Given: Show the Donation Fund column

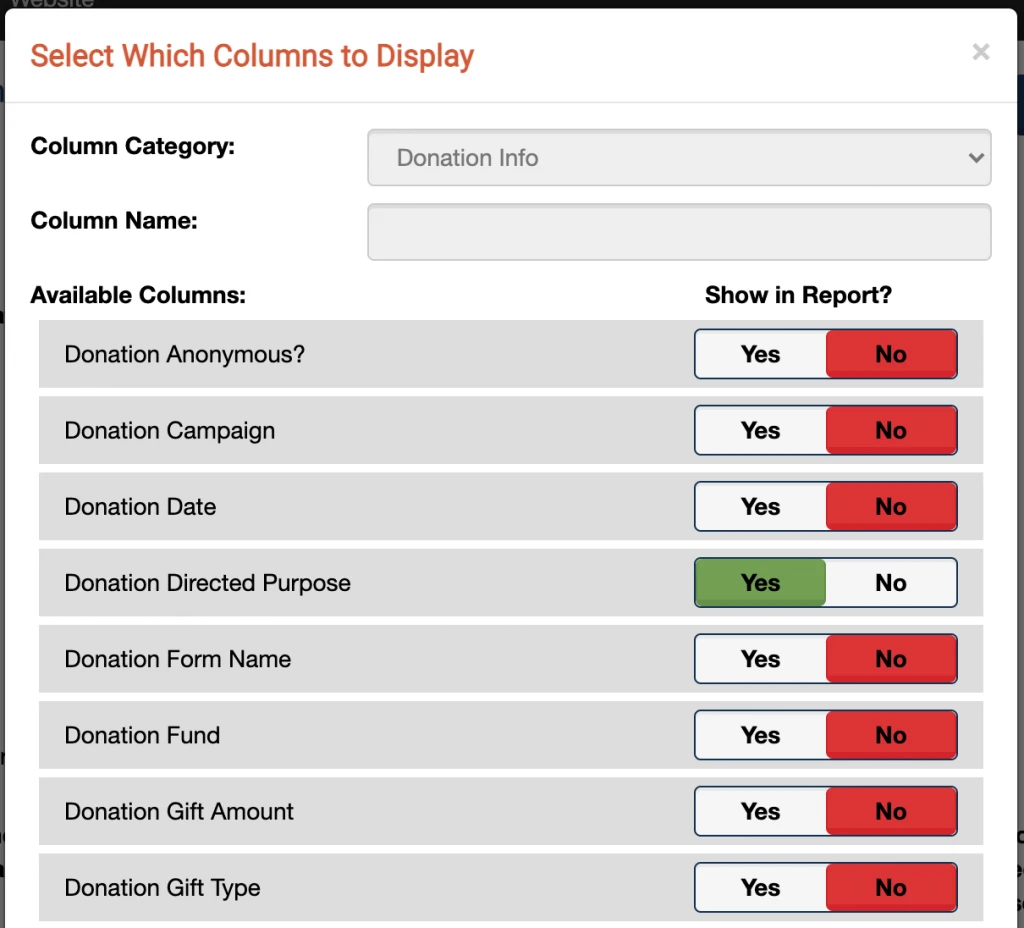Looking at the screenshot, I should [760, 735].
